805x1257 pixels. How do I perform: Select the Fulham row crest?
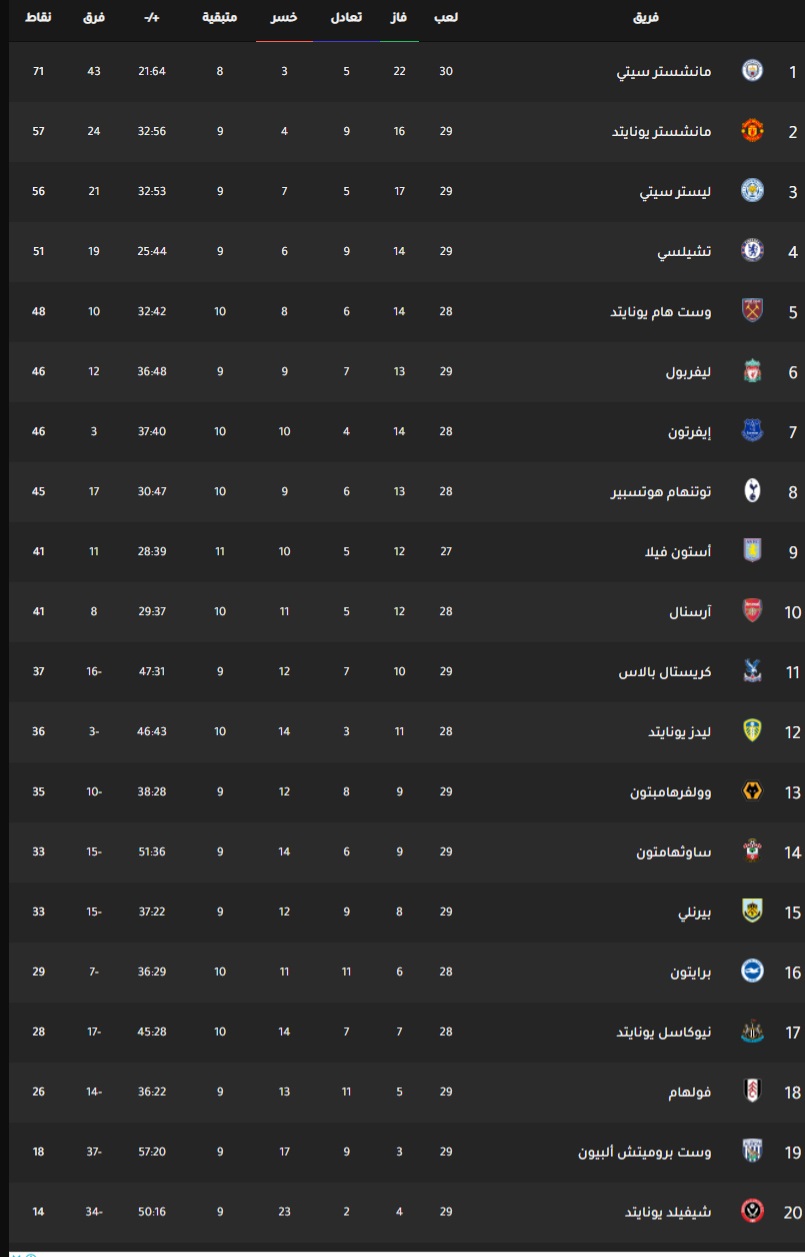point(752,1091)
